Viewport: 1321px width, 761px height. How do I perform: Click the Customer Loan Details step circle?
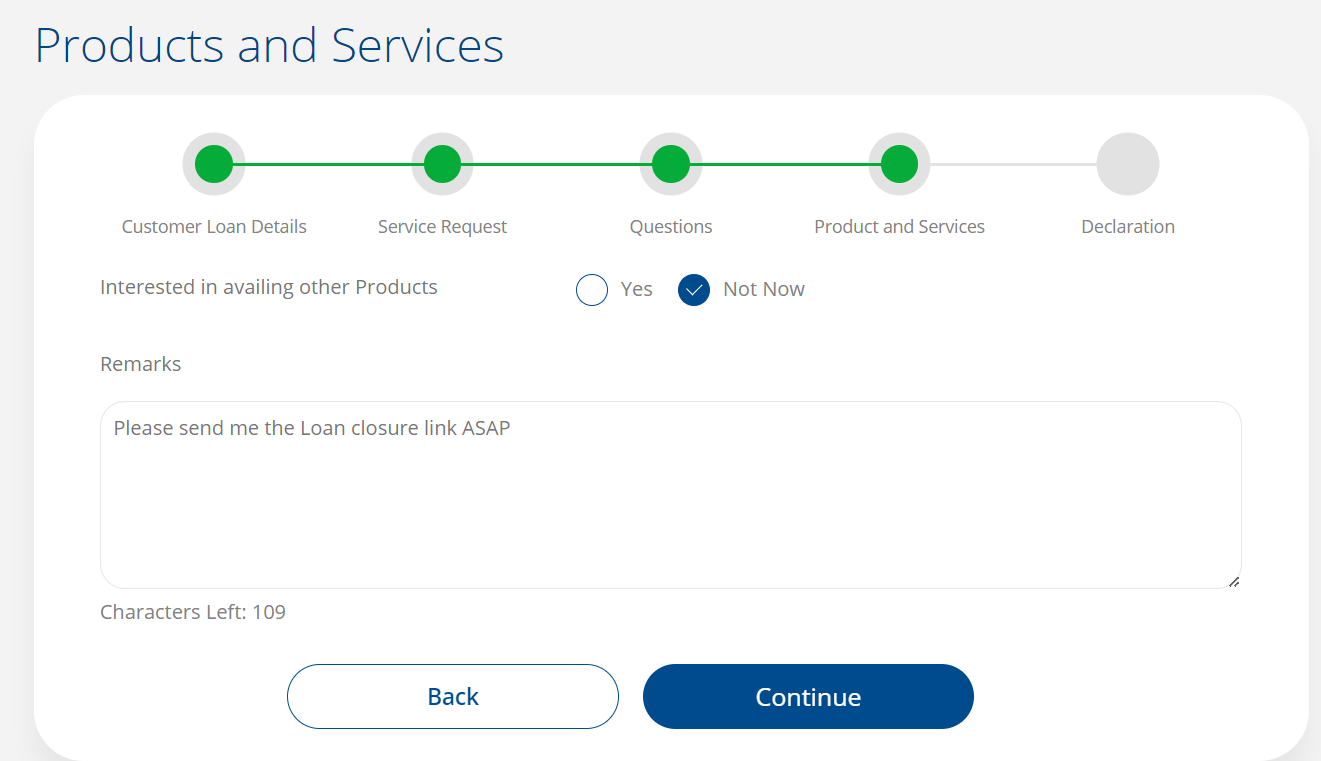214,164
